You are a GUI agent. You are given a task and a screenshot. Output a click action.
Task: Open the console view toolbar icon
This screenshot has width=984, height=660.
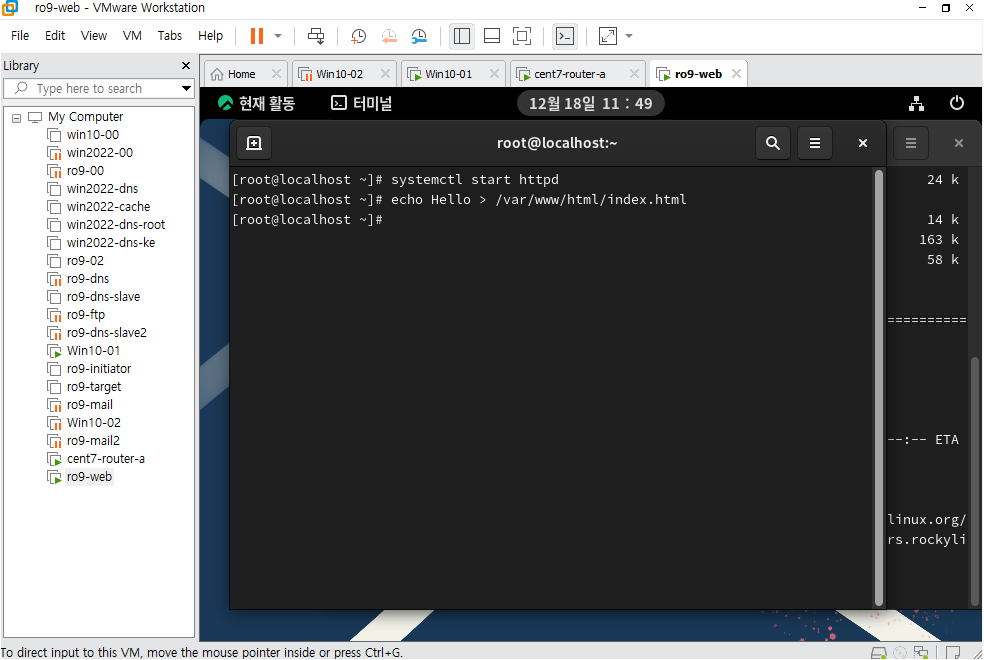[565, 36]
